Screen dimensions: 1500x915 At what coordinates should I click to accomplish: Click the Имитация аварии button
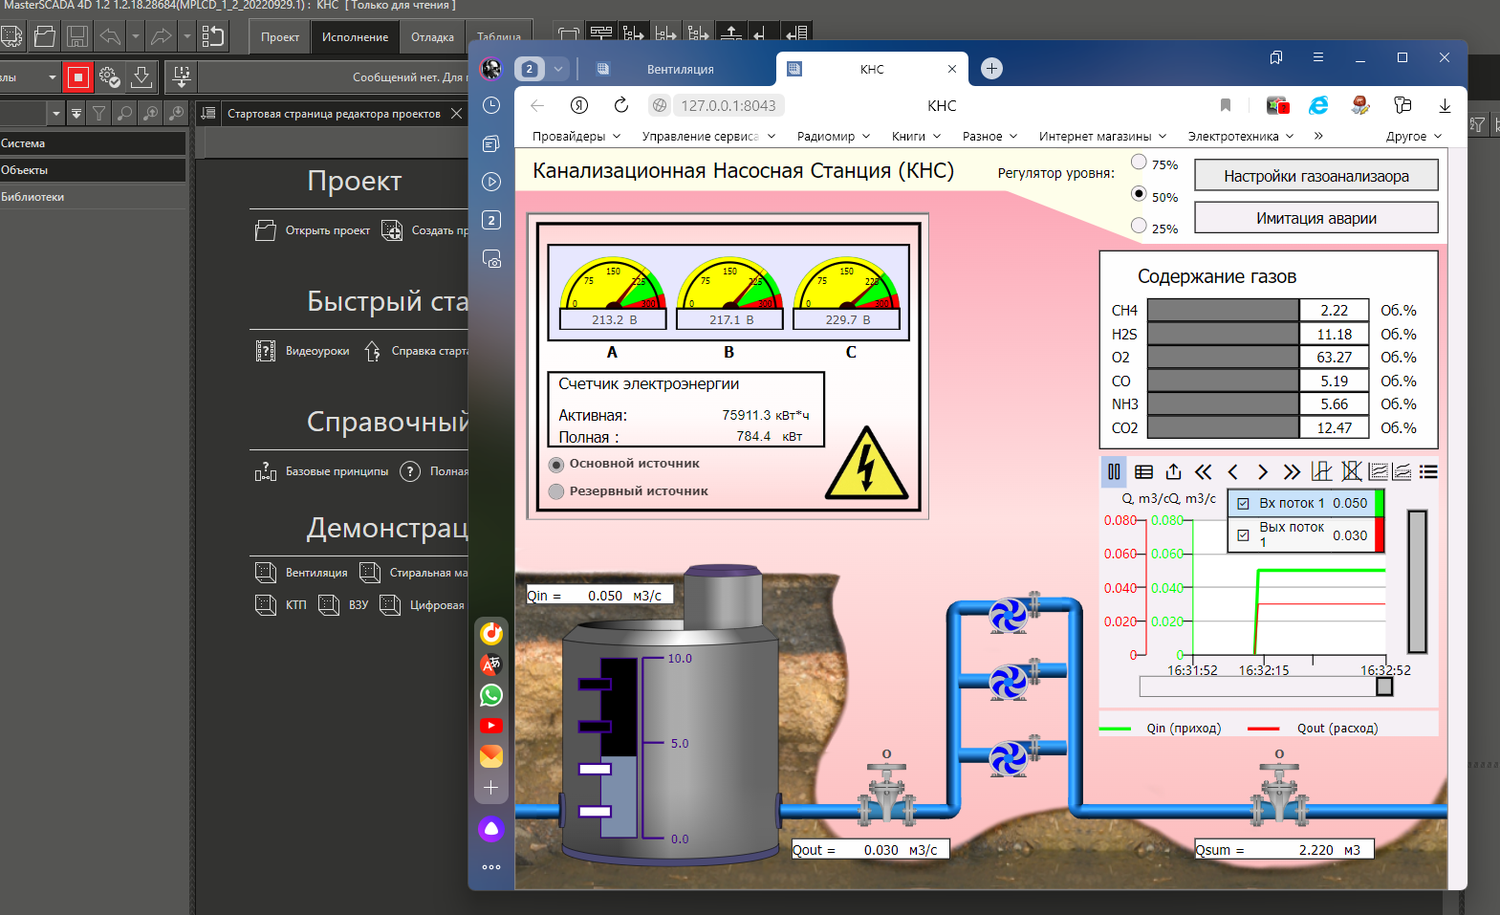click(1316, 218)
